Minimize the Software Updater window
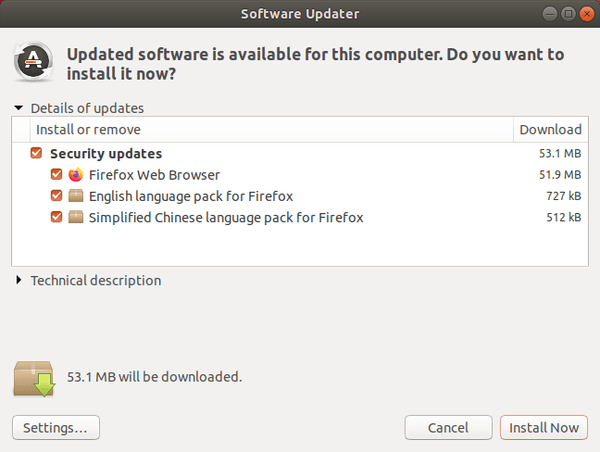 coord(551,13)
